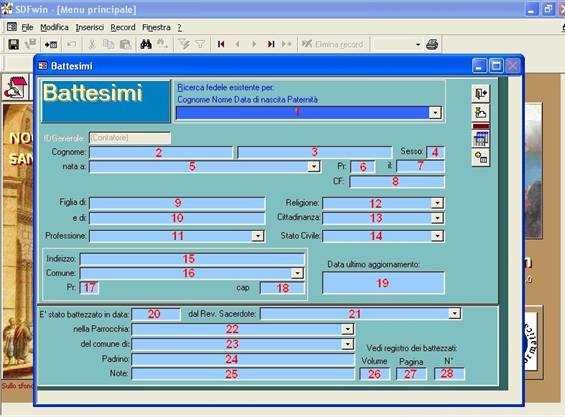Screen dimensions: 565x417
Task: Open the Professione dropdown arrow
Action: point(258,236)
